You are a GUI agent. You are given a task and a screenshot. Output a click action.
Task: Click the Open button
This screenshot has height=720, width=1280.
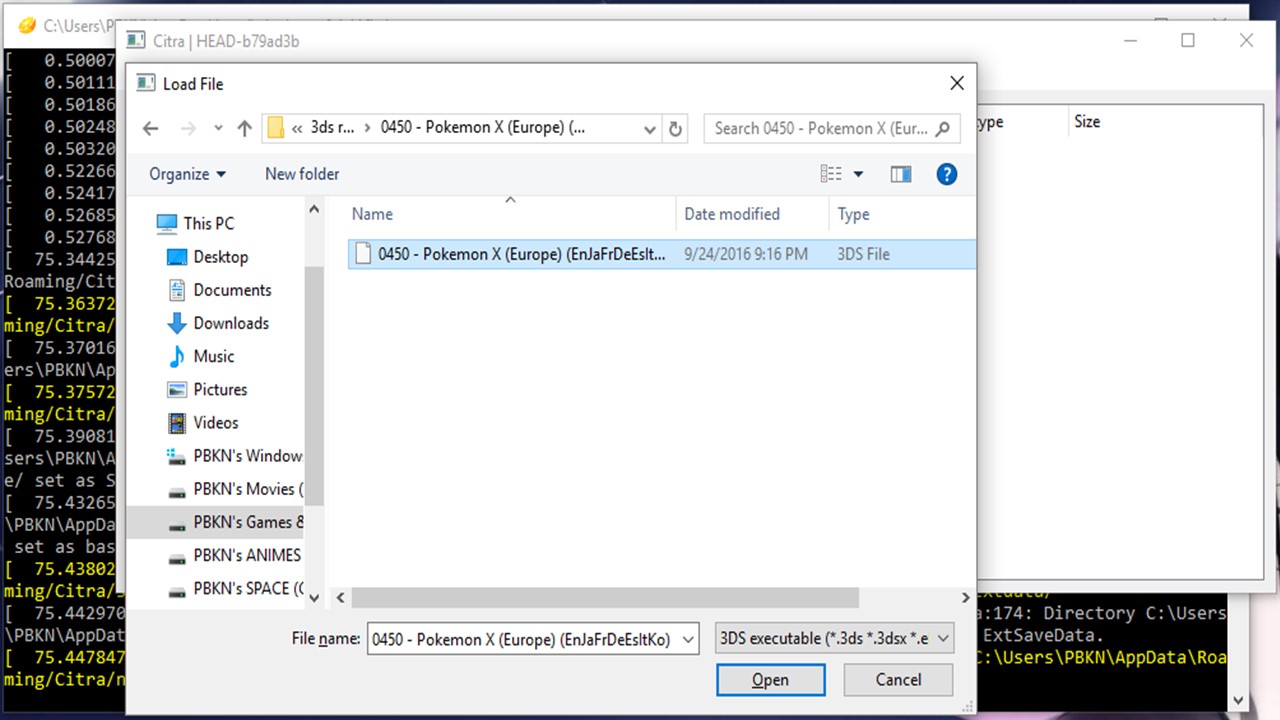tap(770, 680)
